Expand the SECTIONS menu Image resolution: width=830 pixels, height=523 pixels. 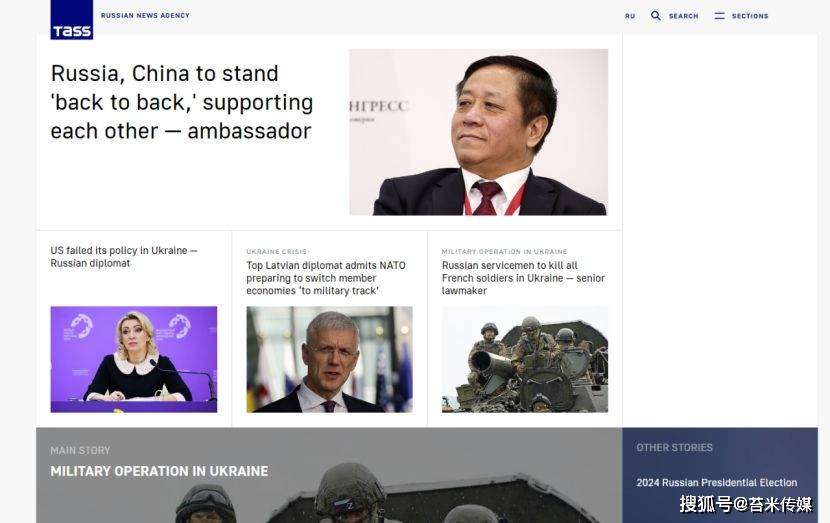point(750,16)
